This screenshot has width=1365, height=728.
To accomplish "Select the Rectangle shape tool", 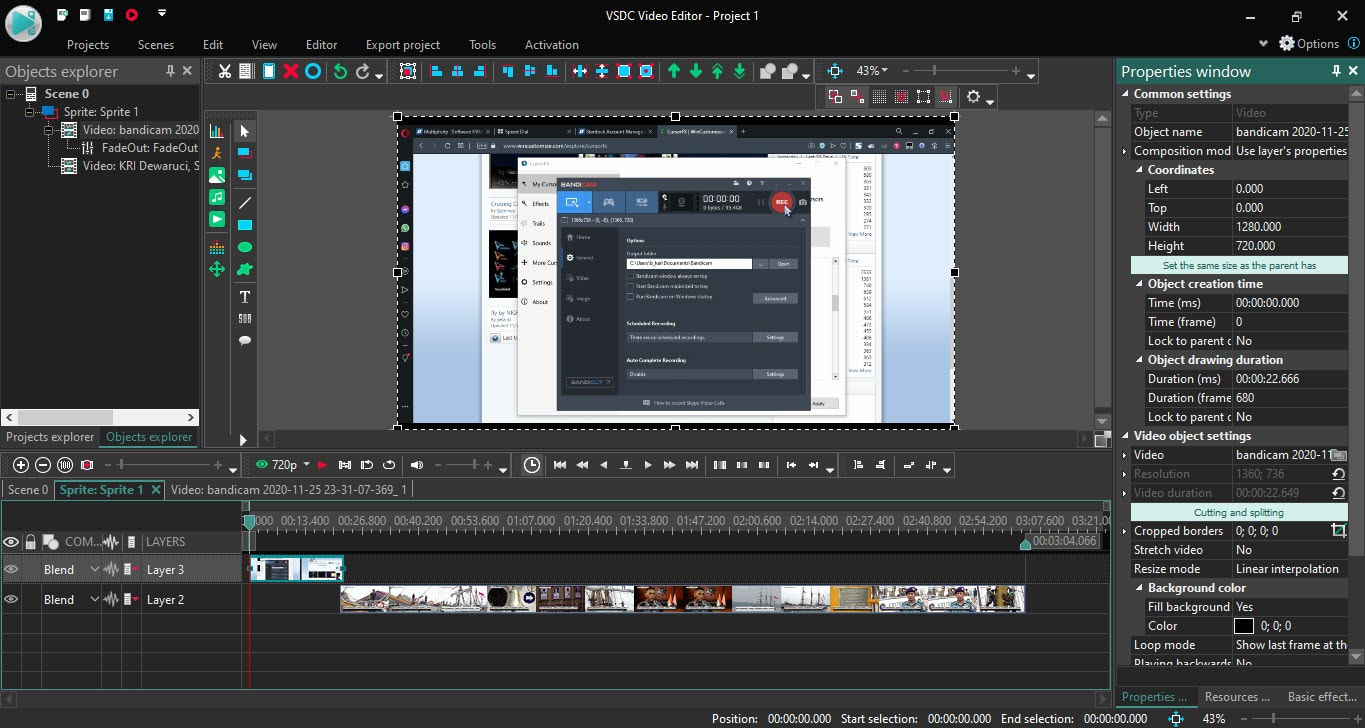I will [245, 225].
